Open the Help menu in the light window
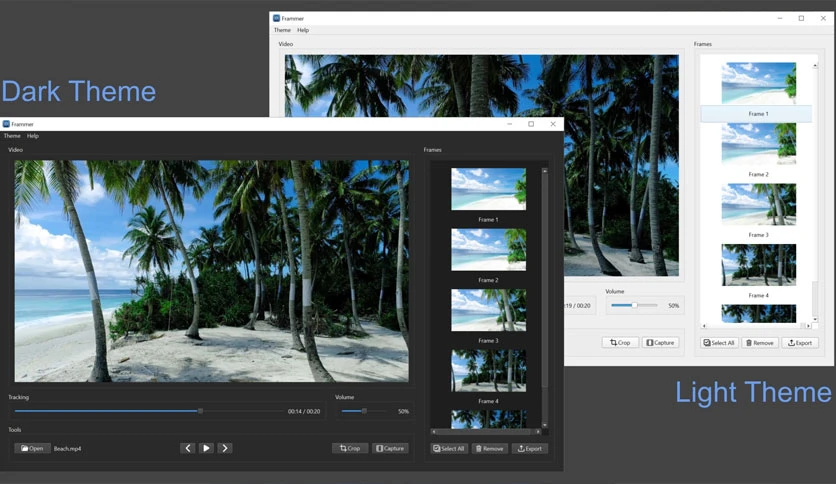 click(303, 30)
